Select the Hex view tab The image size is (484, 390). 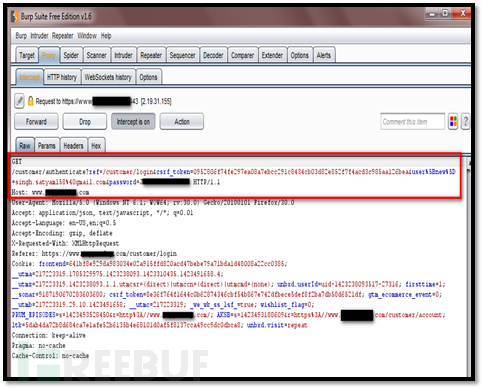point(96,146)
